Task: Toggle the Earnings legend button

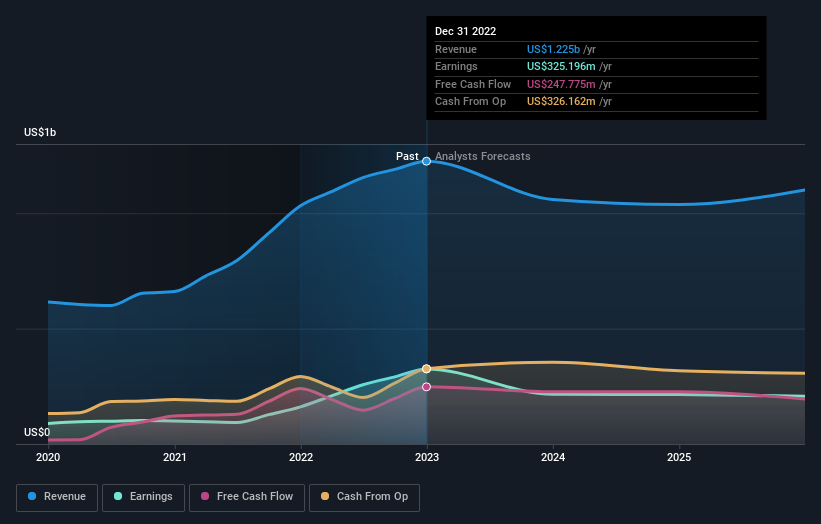Action: point(143,497)
